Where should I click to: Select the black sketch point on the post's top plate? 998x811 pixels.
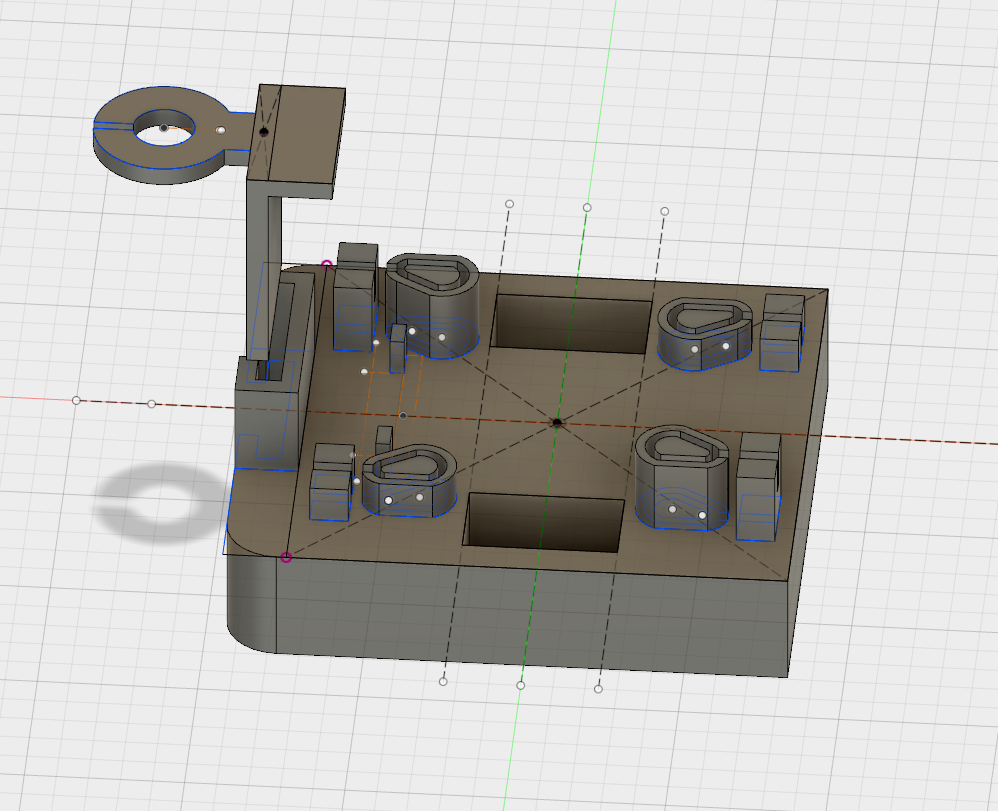264,132
